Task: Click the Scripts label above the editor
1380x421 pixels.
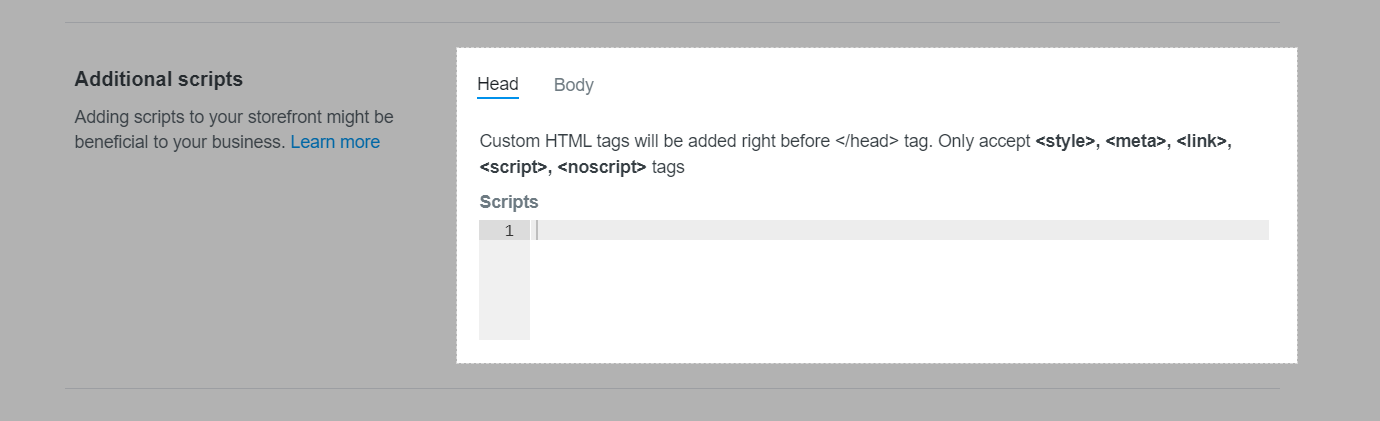Action: [x=509, y=202]
